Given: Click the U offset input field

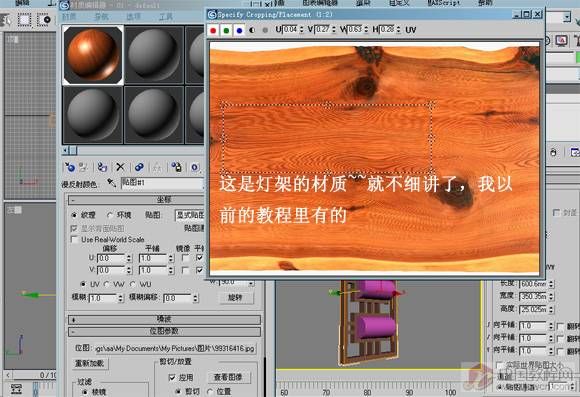Looking at the screenshot, I should 111,258.
